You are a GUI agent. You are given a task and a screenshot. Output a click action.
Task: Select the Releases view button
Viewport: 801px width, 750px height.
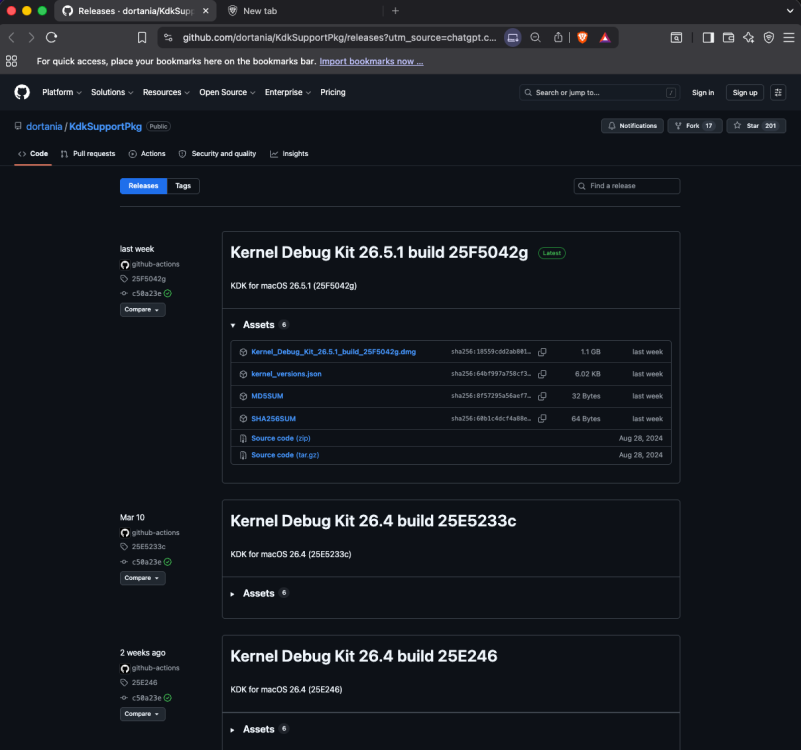click(x=144, y=186)
